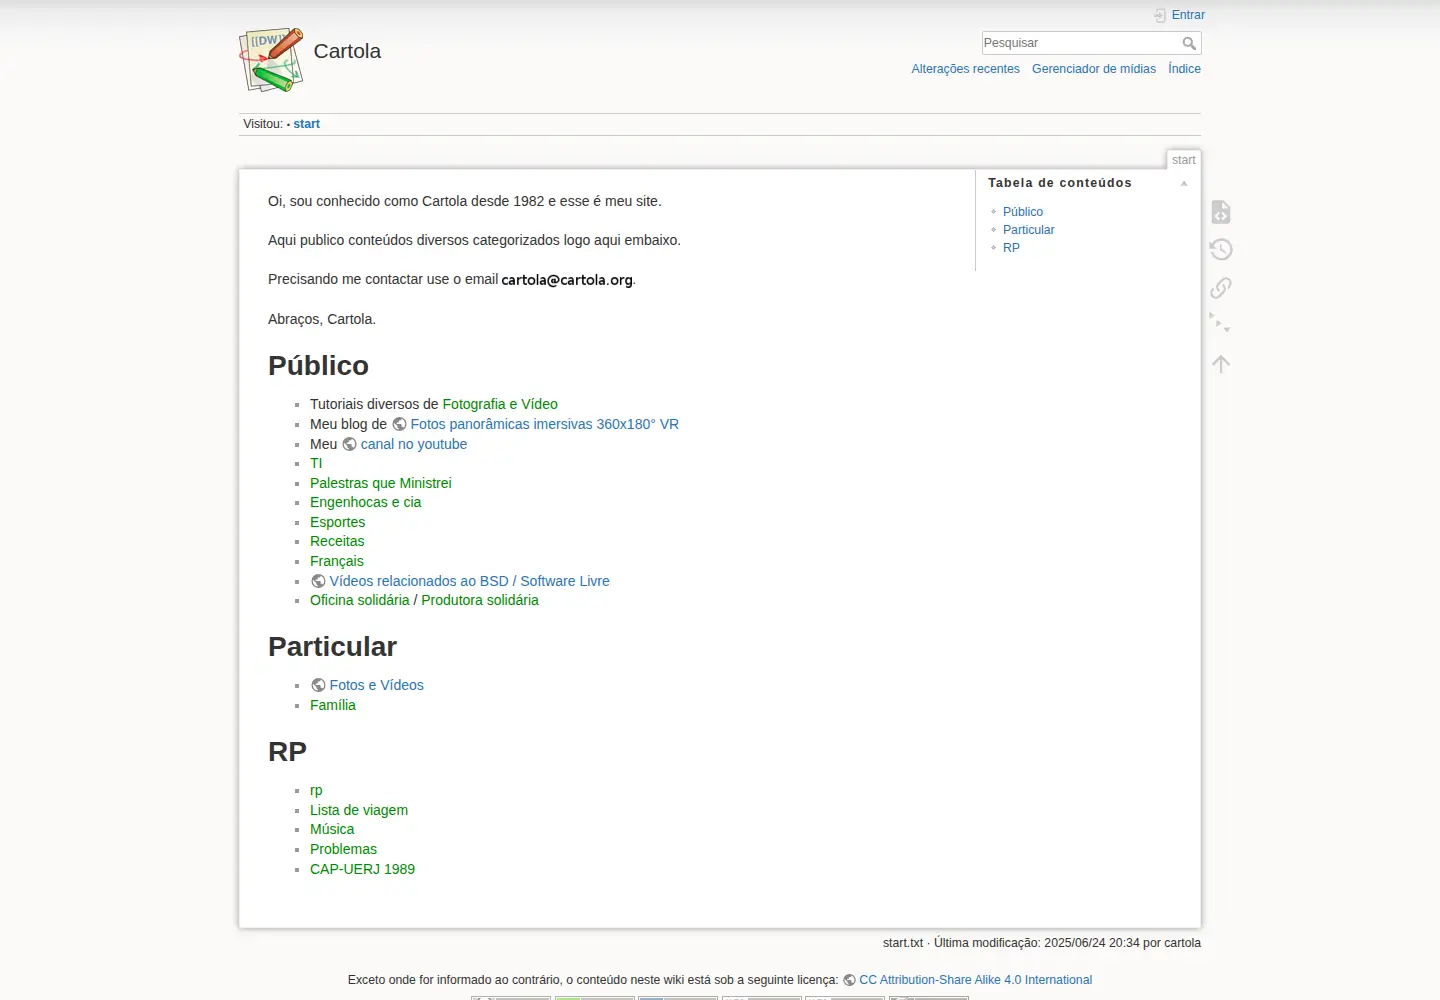
Task: Jump to Particular in table of contents
Action: [x=1028, y=230]
